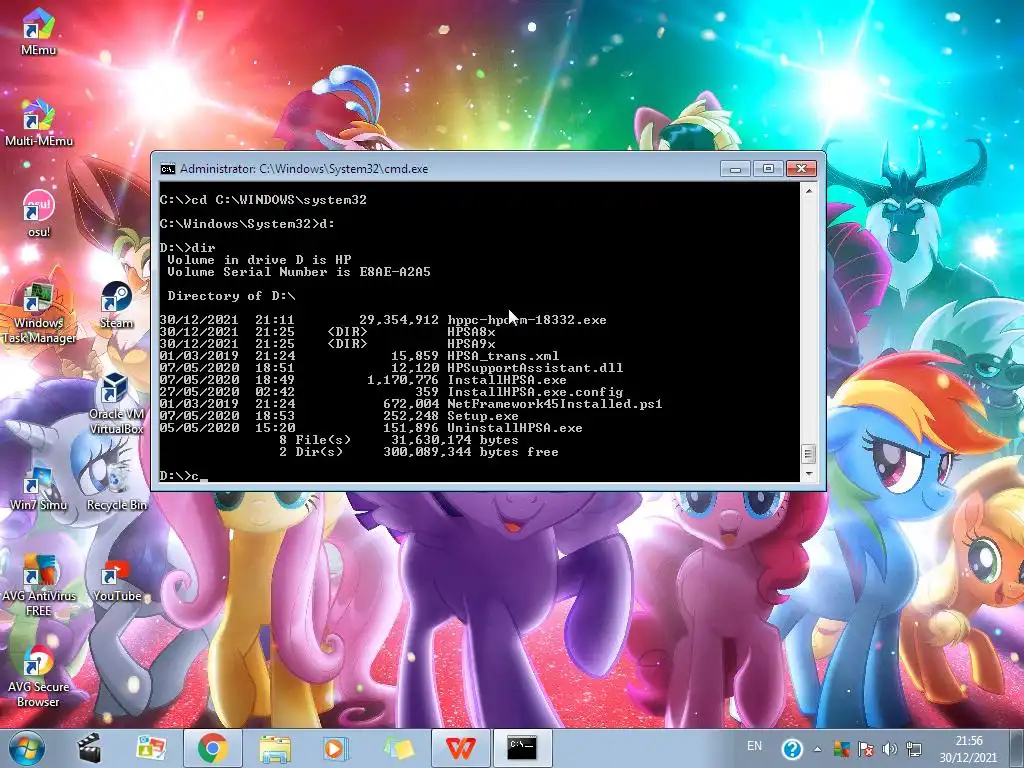Click the HPSA_trans.xml file name
1024x768 pixels.
pos(503,356)
